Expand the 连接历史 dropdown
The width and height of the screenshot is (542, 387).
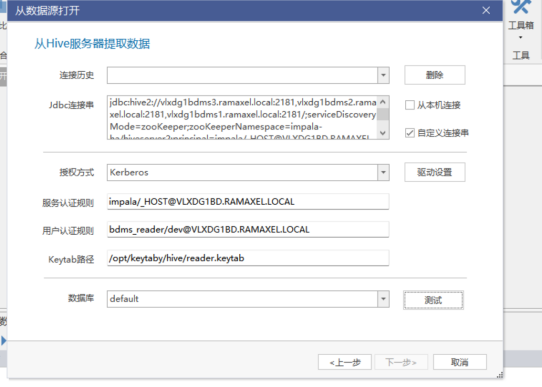[383, 75]
